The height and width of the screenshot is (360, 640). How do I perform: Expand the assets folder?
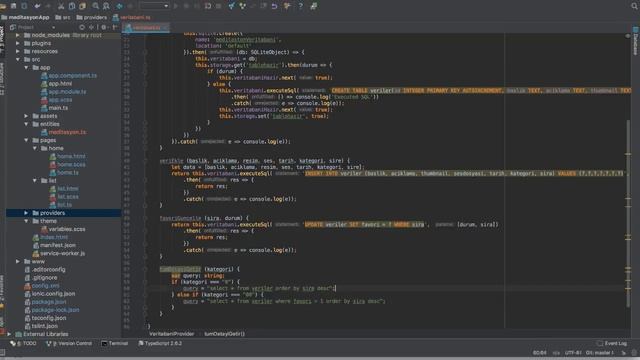[x=27, y=116]
